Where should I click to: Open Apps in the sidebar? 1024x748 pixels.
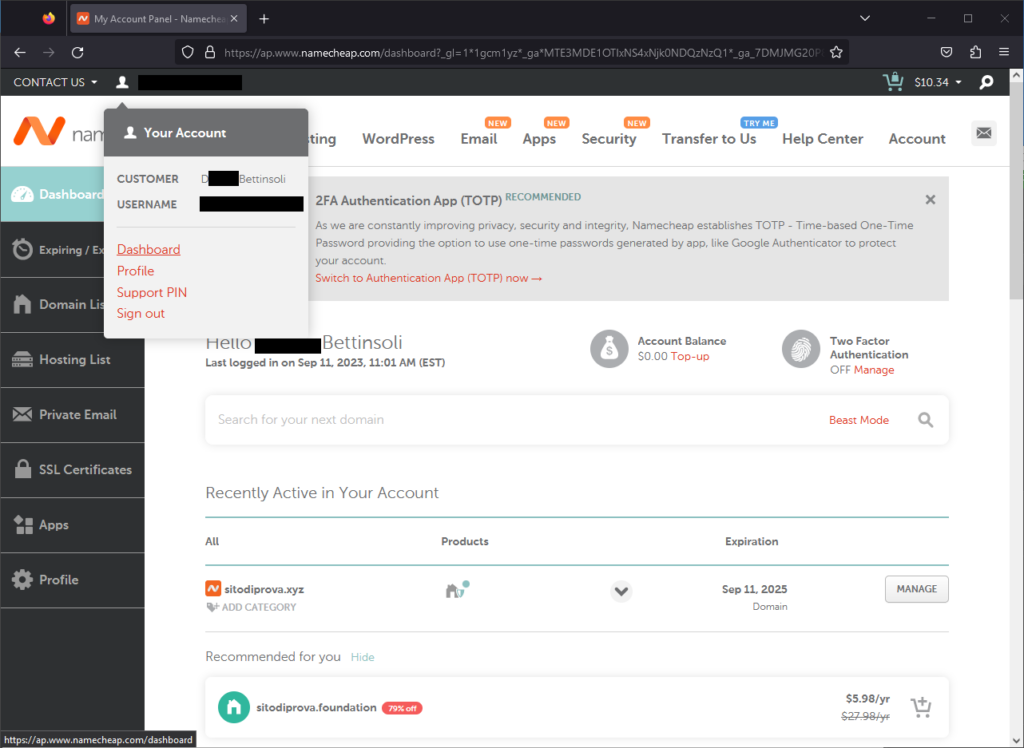click(x=72, y=525)
